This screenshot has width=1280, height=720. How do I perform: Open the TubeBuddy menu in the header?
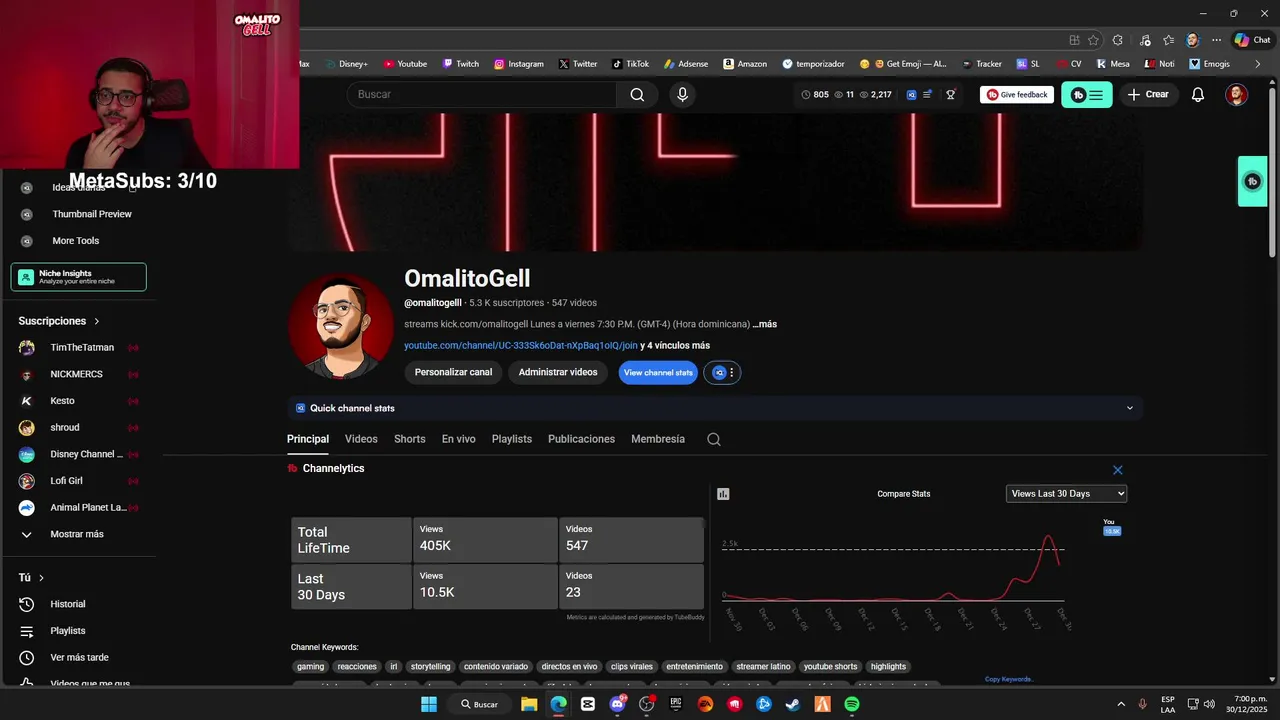pyautogui.click(x=1087, y=95)
